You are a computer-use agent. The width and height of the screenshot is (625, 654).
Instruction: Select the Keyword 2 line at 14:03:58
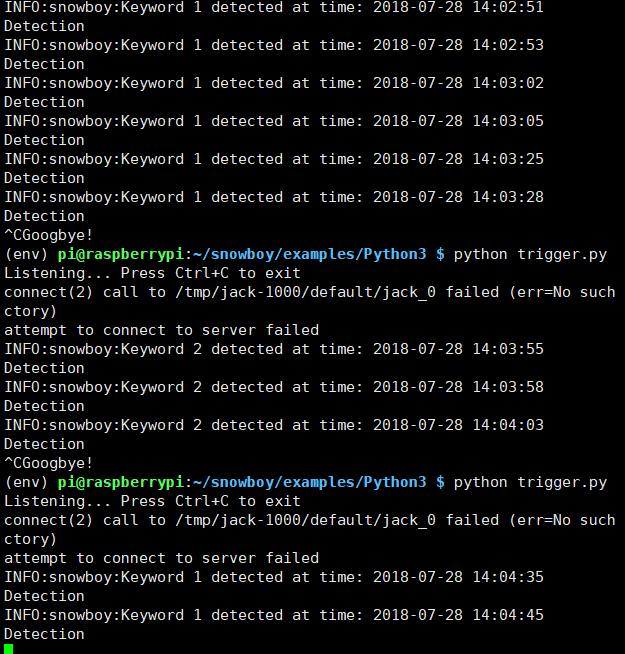[274, 387]
